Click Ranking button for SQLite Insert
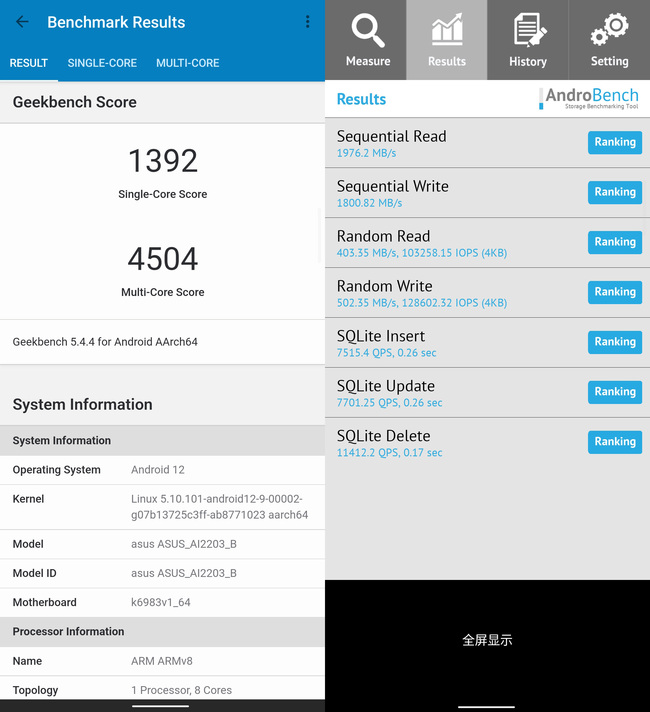Screen dimensions: 650x712 [615, 342]
